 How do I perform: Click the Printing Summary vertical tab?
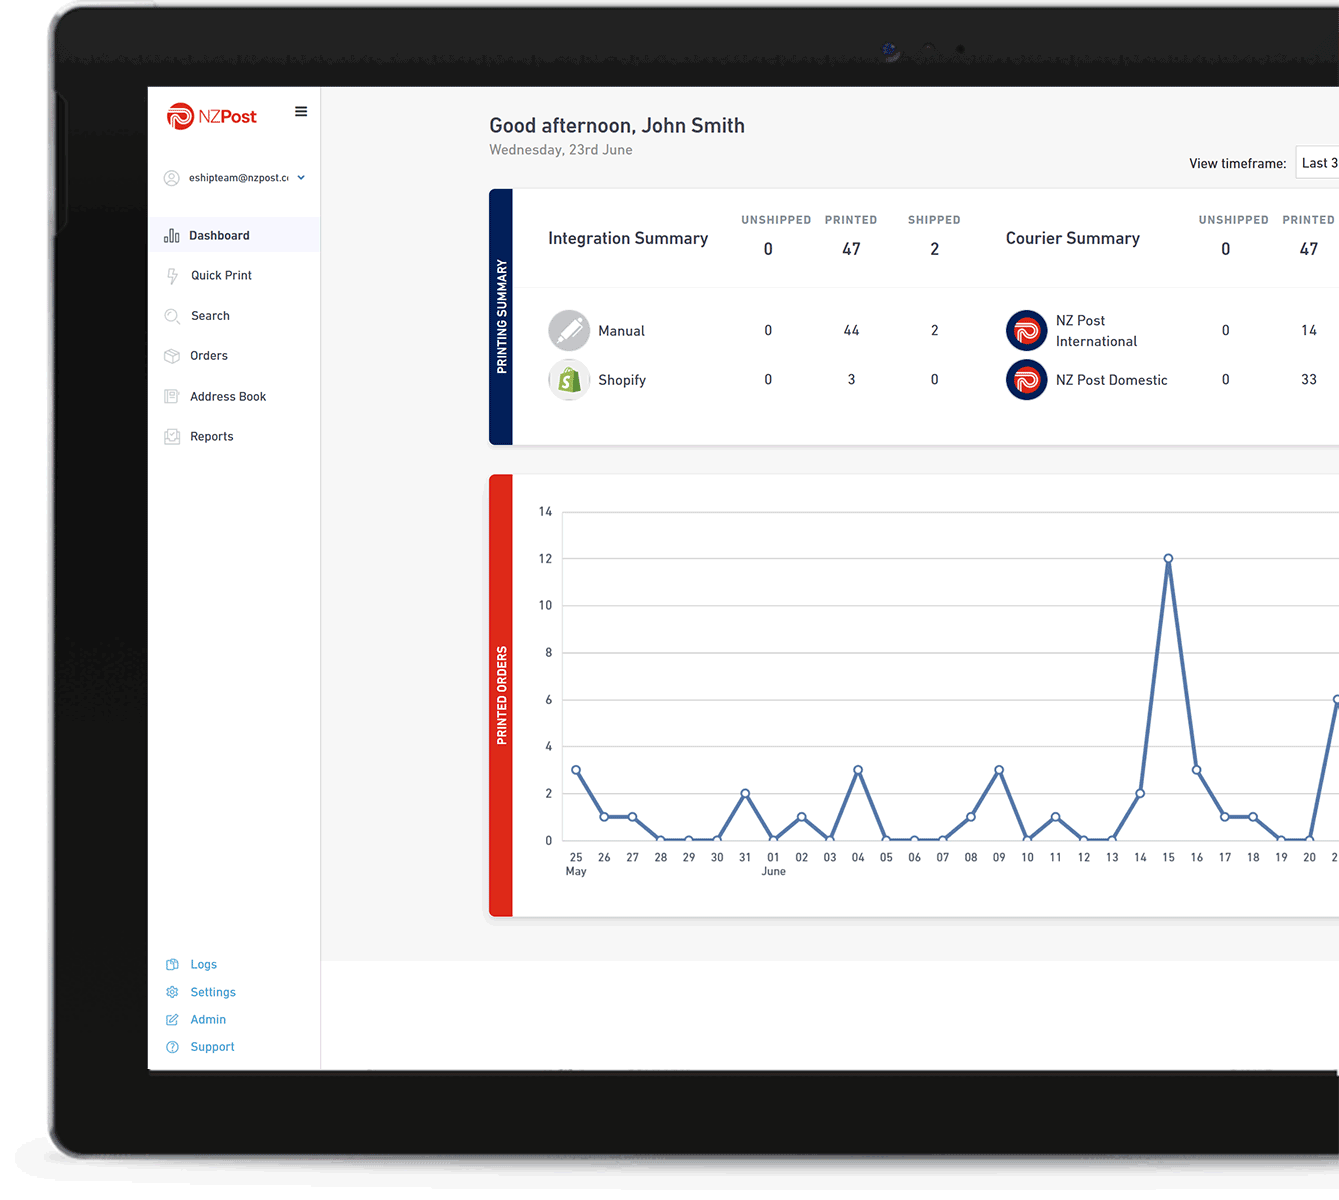tap(501, 317)
